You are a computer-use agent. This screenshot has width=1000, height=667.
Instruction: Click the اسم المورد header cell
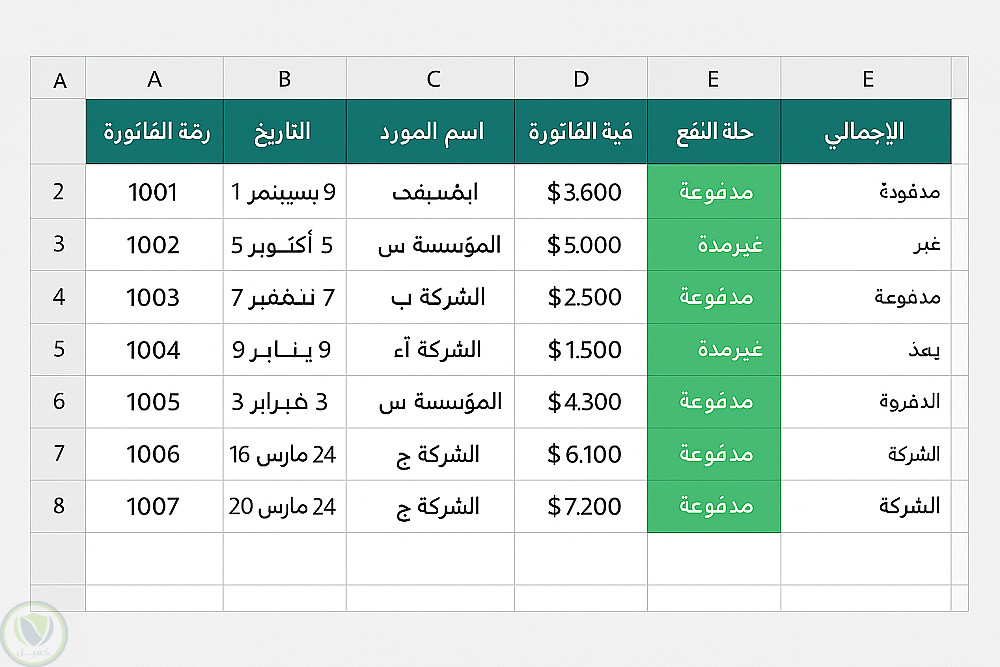coord(431,131)
